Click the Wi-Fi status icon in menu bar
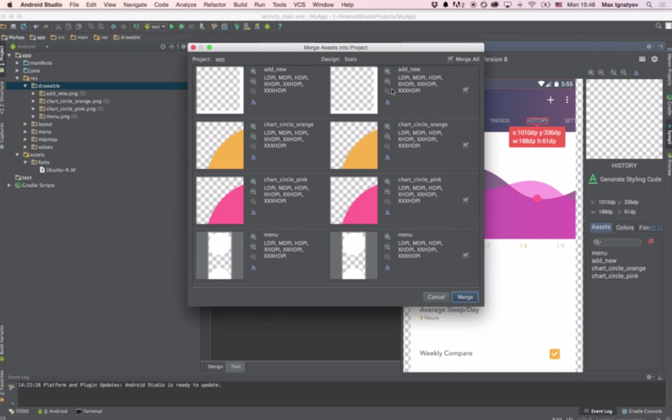 (x=532, y=5)
